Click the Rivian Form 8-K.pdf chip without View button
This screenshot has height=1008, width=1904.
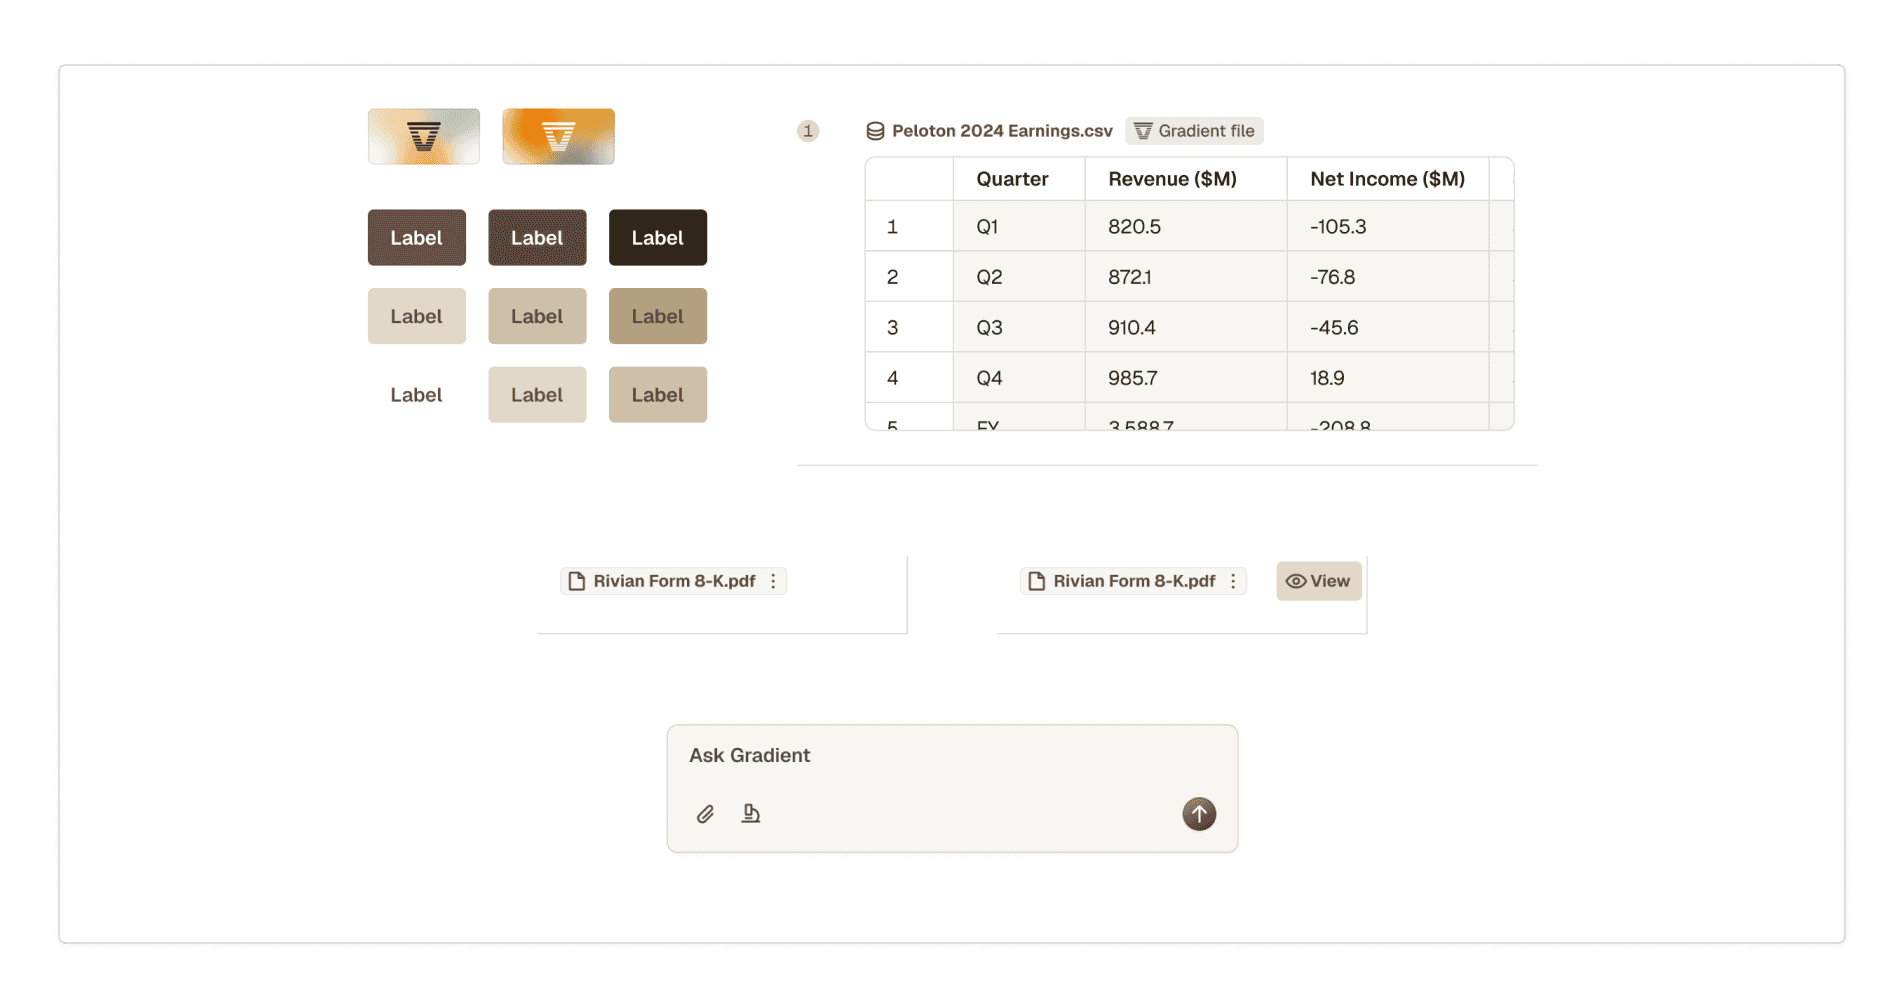673,581
